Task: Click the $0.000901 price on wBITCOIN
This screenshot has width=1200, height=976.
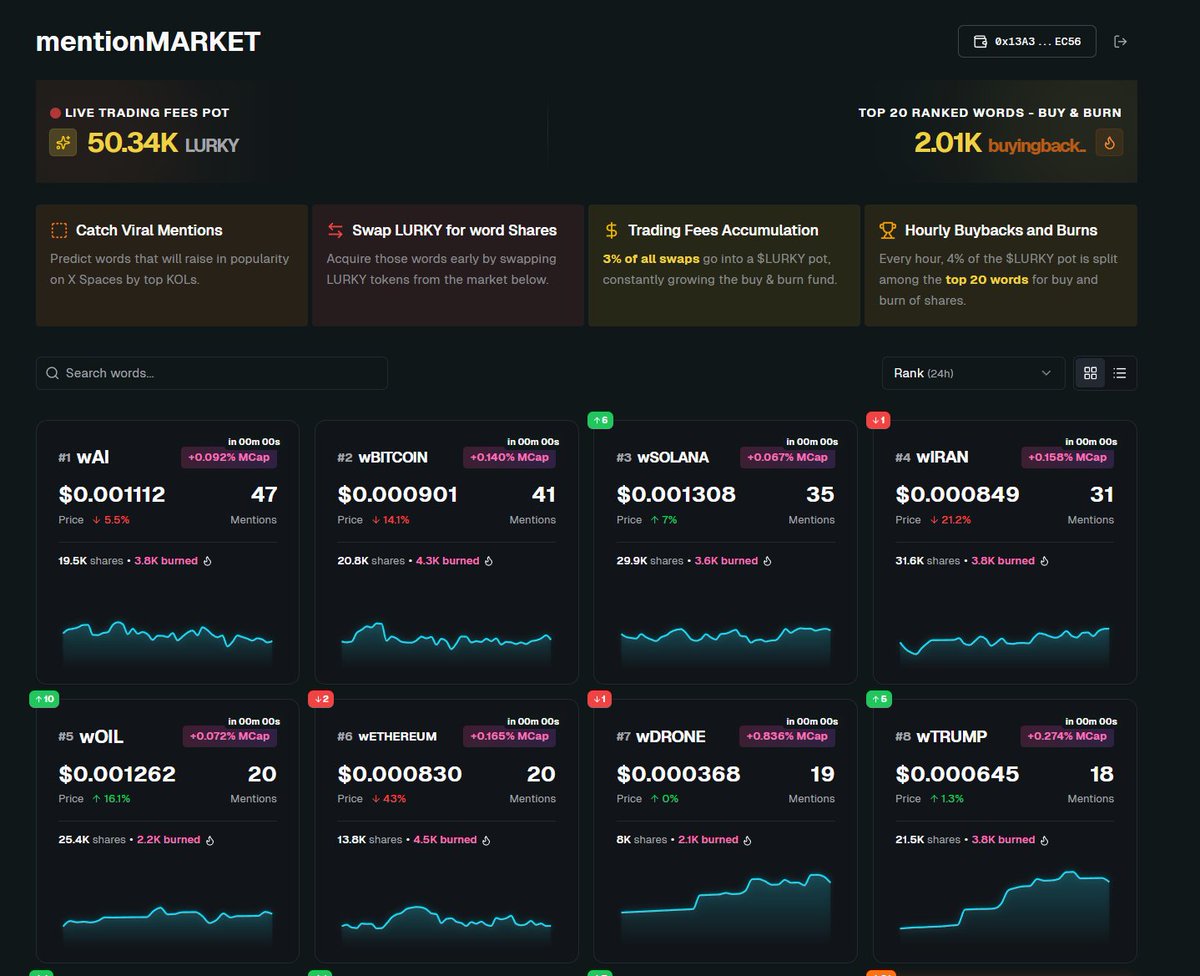Action: [398, 494]
